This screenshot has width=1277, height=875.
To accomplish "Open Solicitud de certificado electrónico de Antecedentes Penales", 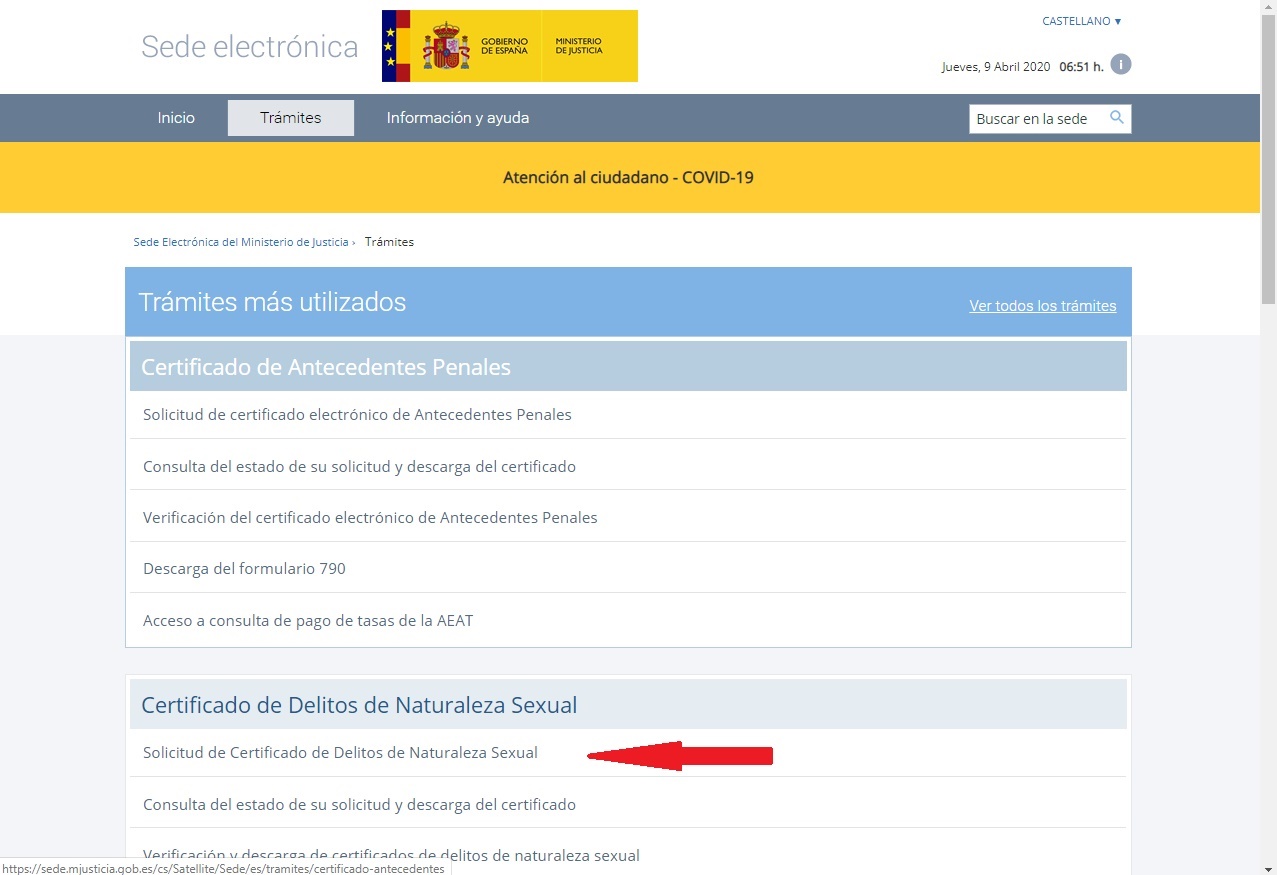I will click(357, 415).
